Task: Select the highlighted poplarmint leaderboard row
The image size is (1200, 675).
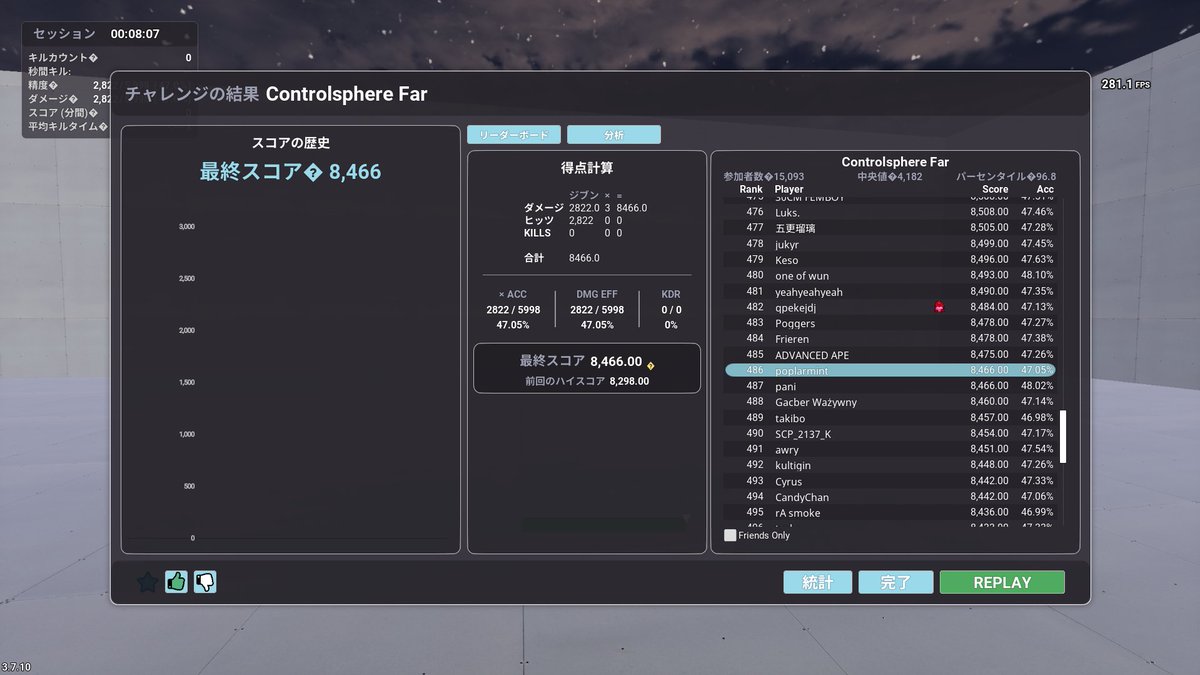Action: tap(890, 370)
